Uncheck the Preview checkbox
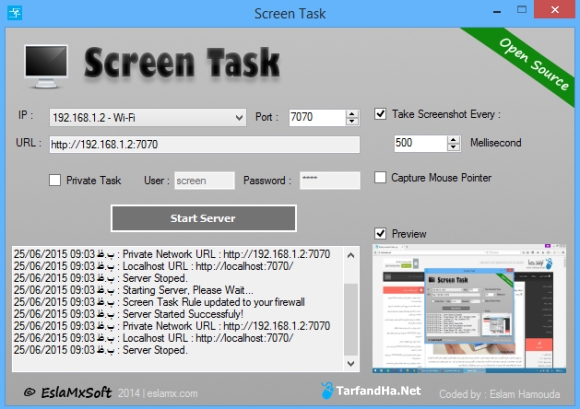Screen dimensions: 580x409 click(x=380, y=234)
